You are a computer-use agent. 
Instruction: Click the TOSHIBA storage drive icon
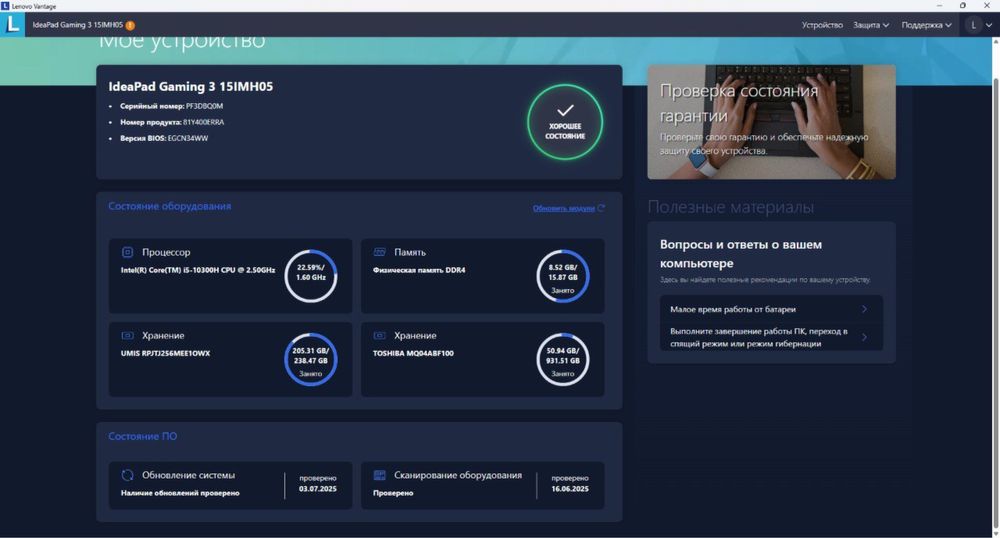(x=379, y=335)
